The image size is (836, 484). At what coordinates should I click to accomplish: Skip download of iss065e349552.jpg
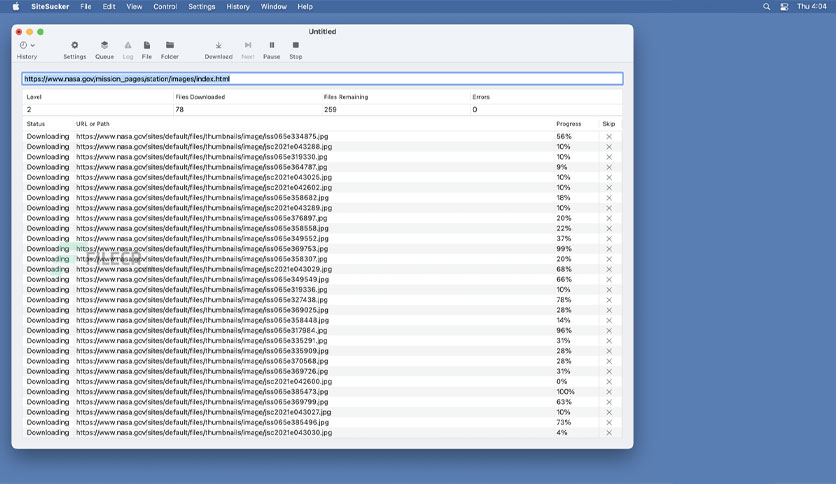(x=609, y=238)
